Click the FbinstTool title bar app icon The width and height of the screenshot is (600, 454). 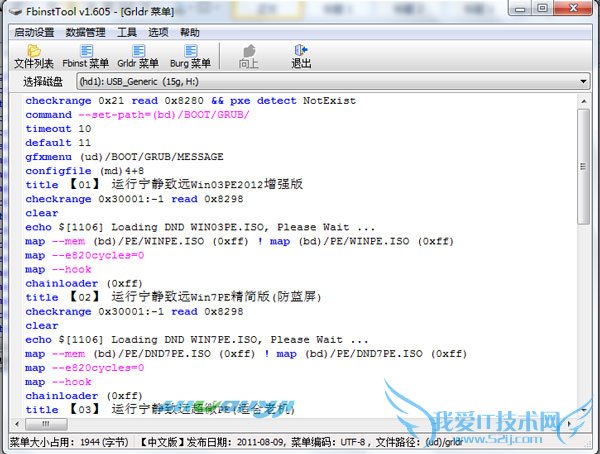[16, 11]
